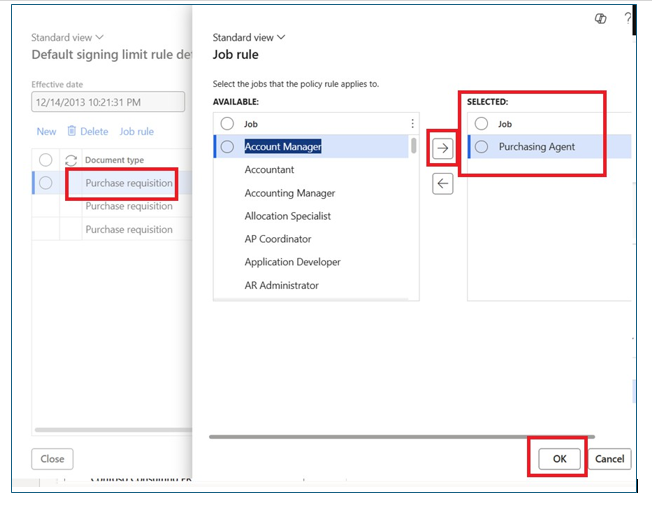The width and height of the screenshot is (652, 507).
Task: Select the Purchasing Agent row radio button
Action: point(482,147)
